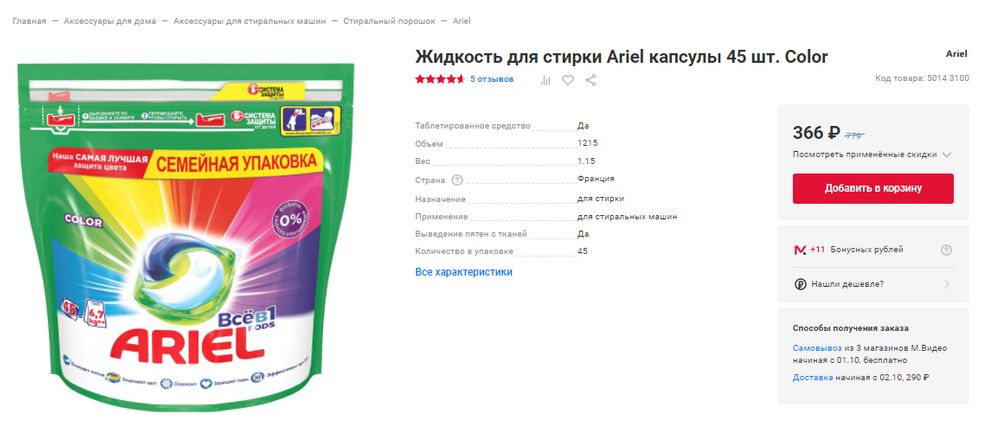The width and height of the screenshot is (1000, 429).
Task: Click the Самовывоз pickup link
Action: pyautogui.click(x=817, y=348)
